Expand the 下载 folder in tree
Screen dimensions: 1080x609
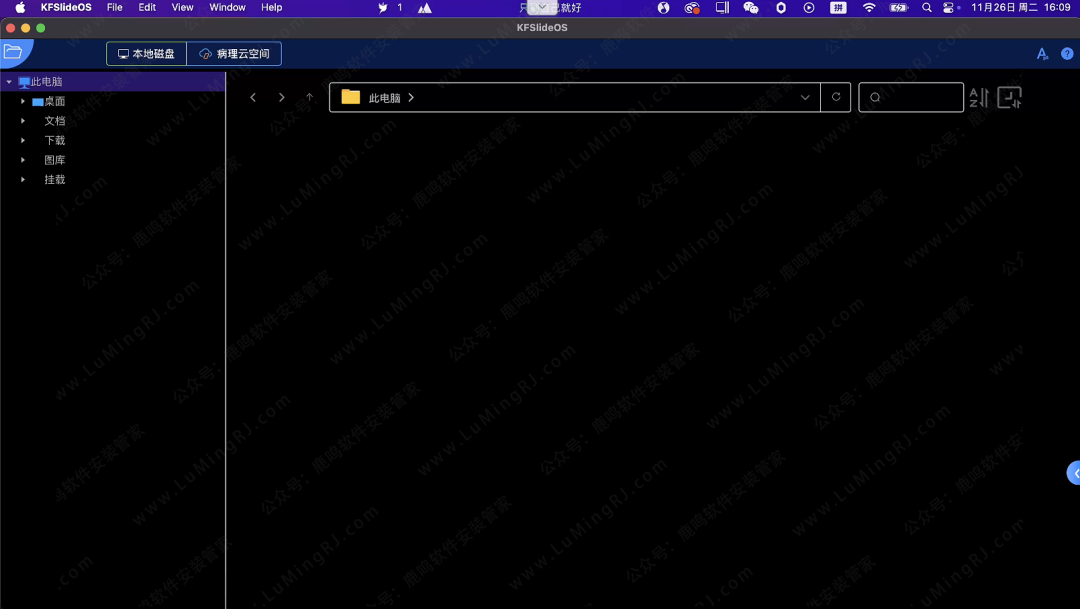23,141
